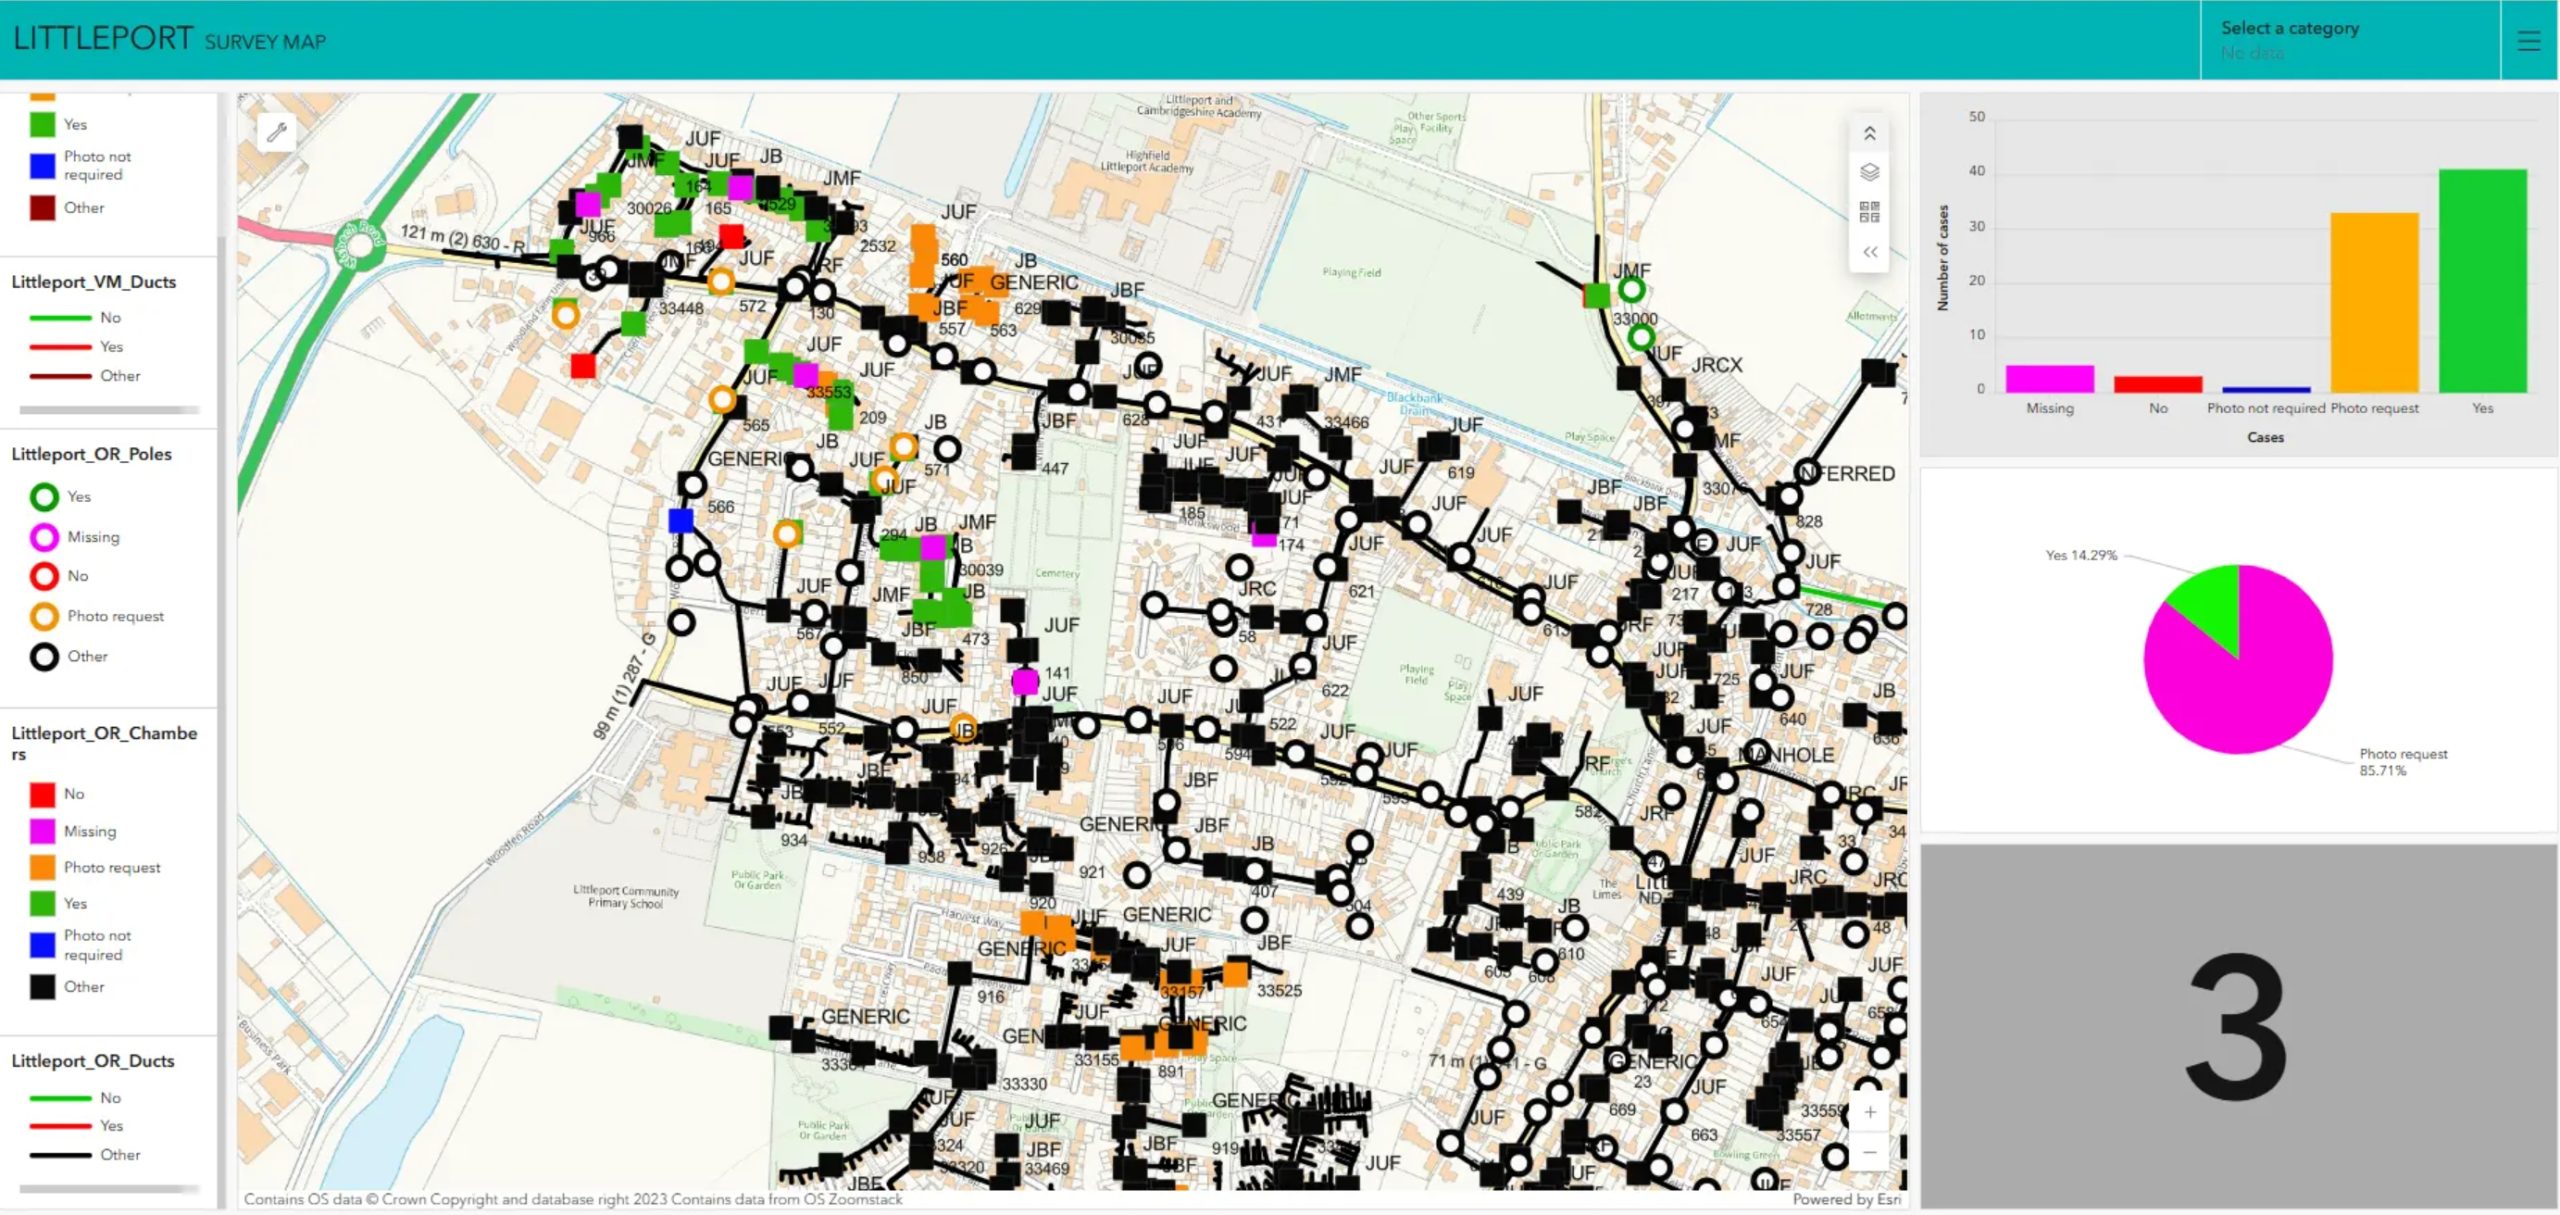Click red circle No symbol under Littleport_OR_Poles
This screenshot has height=1215, width=2560.
tap(44, 576)
